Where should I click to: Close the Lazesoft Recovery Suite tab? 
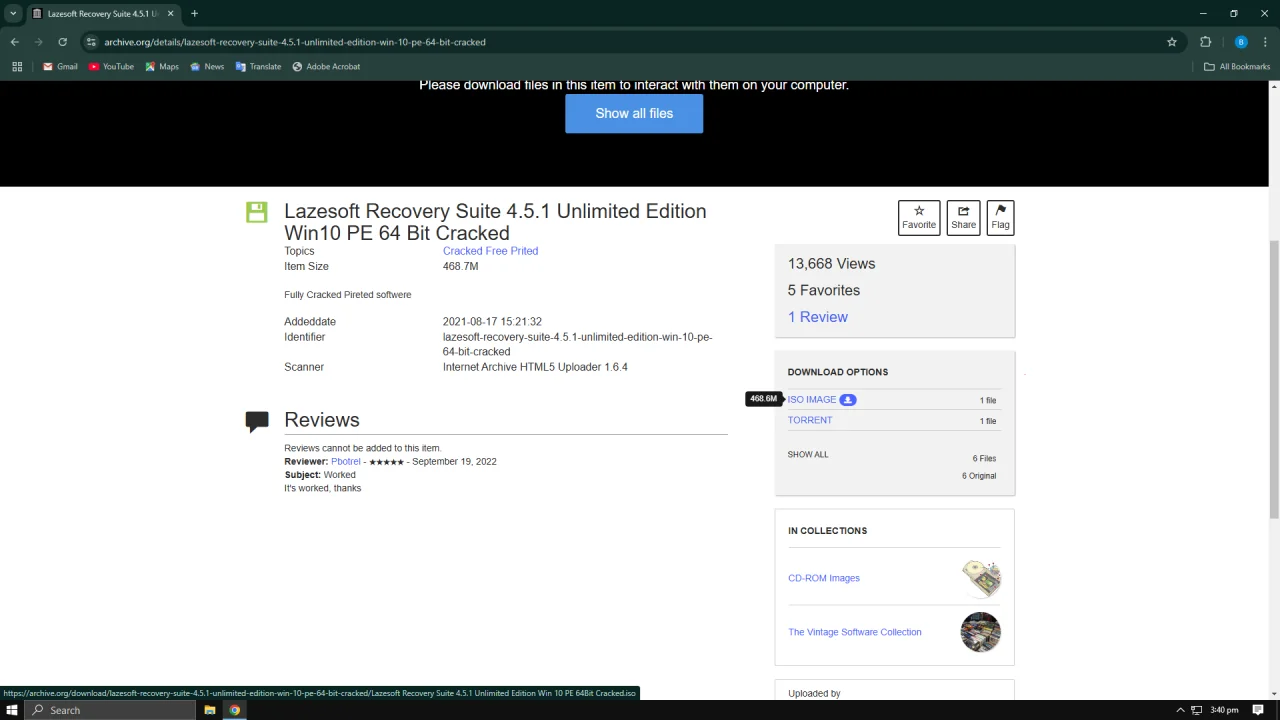point(170,14)
